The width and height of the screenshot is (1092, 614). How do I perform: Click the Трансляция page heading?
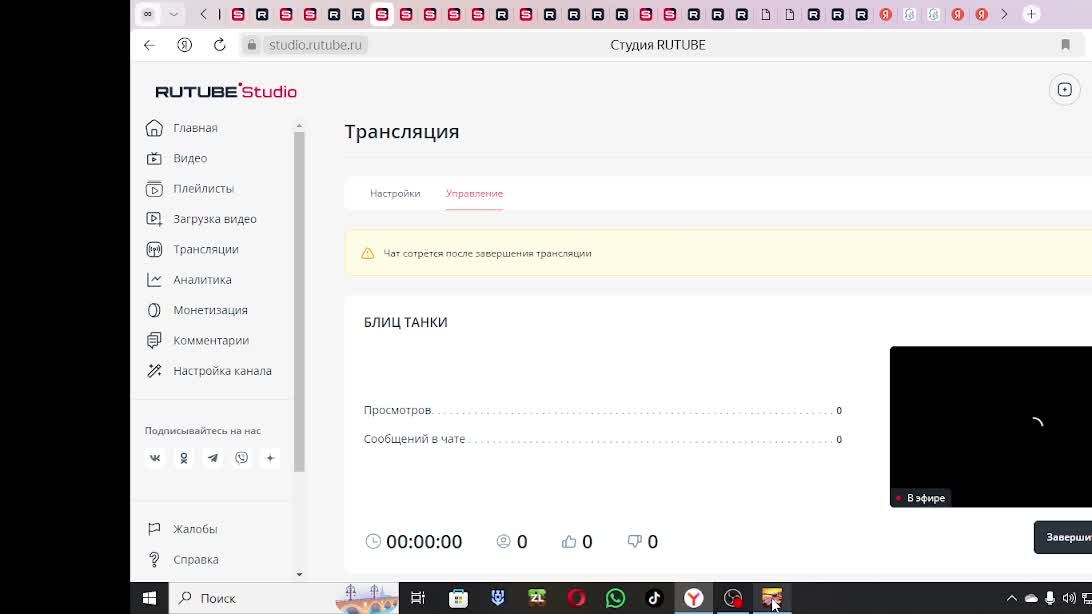coord(402,132)
